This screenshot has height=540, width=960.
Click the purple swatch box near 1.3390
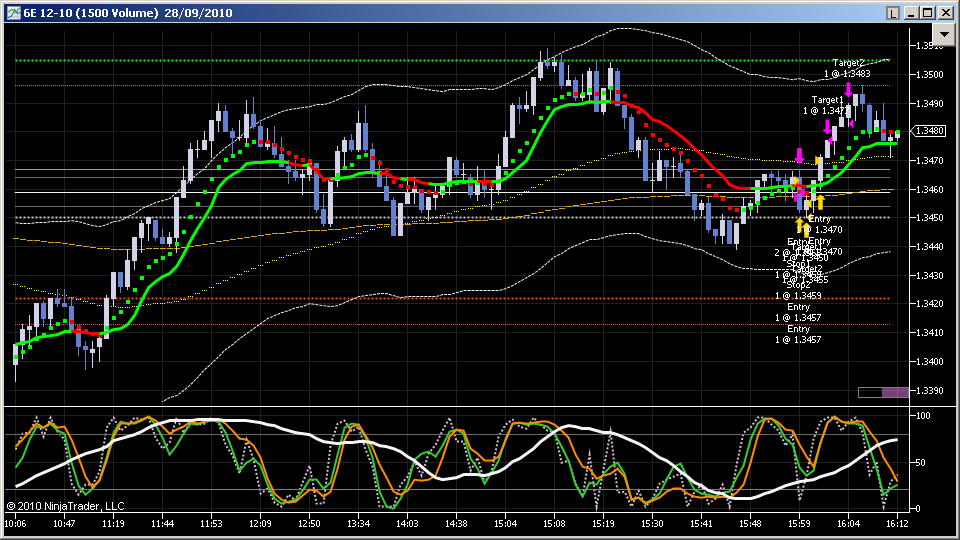coord(895,392)
